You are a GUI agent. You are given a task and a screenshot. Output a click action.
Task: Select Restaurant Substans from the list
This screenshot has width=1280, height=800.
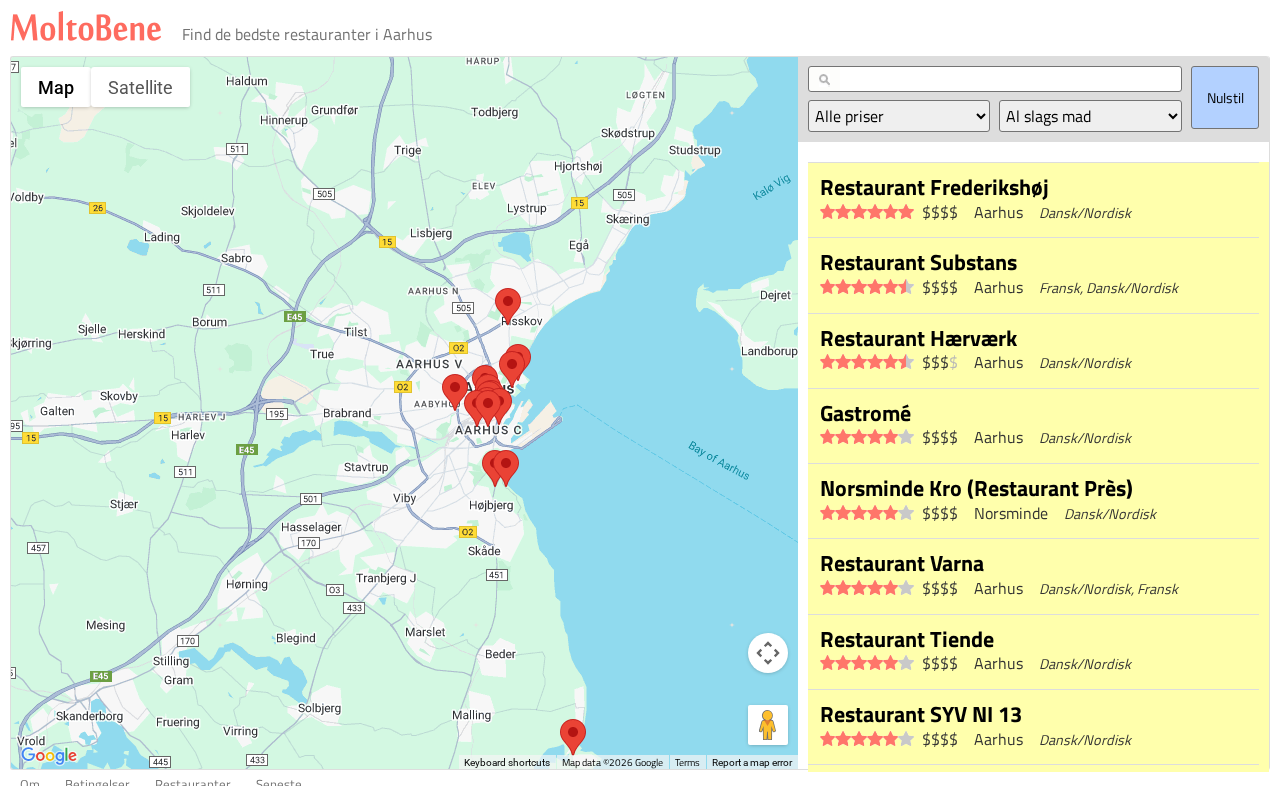(918, 263)
